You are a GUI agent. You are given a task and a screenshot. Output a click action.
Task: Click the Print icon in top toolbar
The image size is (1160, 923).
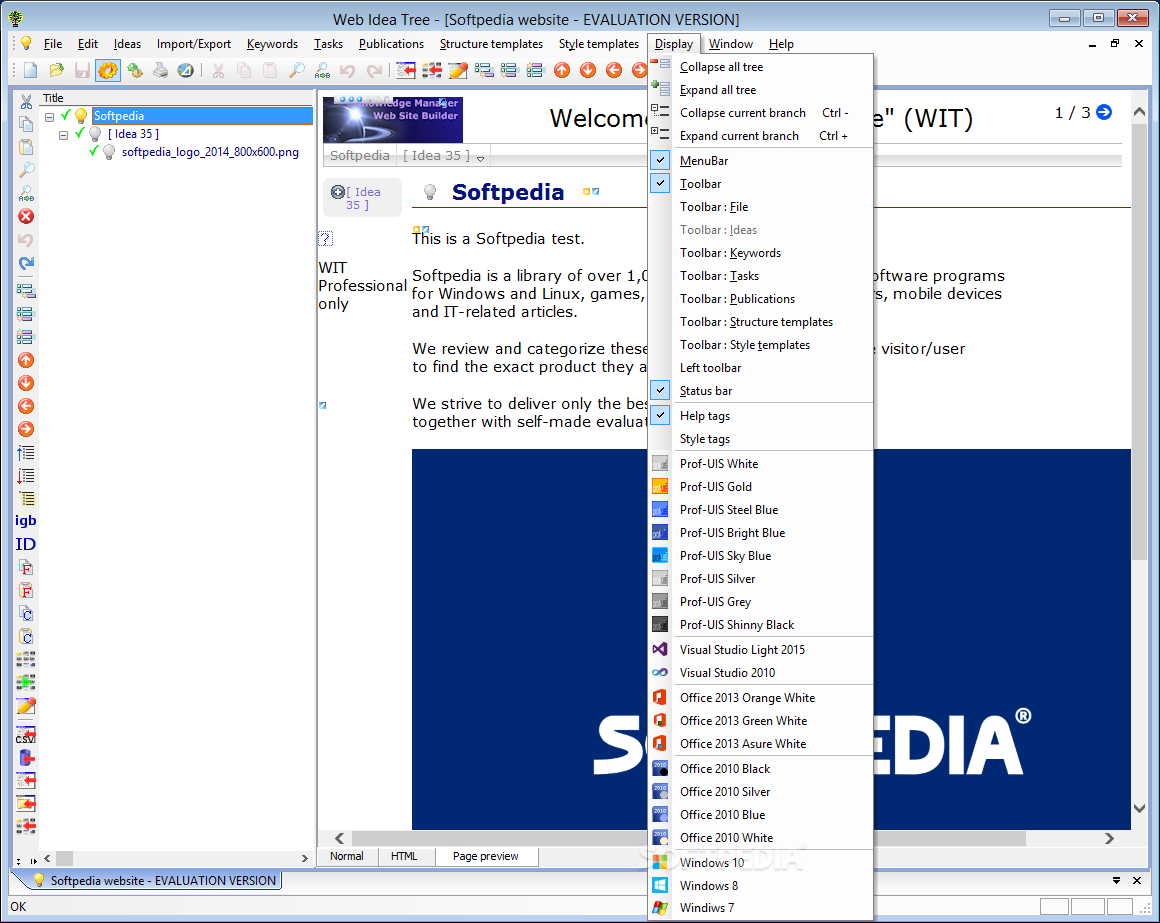pos(160,70)
